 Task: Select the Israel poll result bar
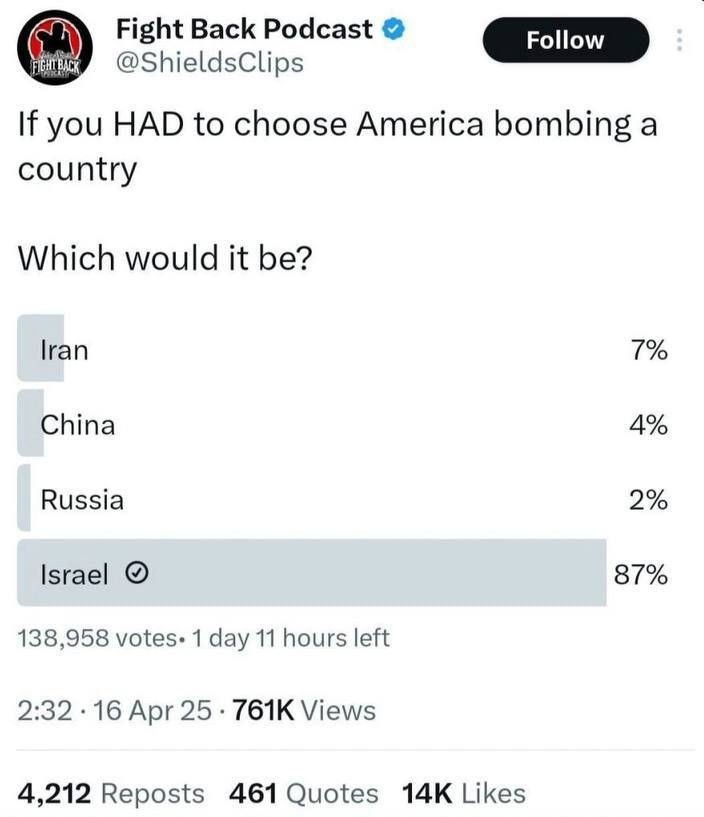point(312,573)
